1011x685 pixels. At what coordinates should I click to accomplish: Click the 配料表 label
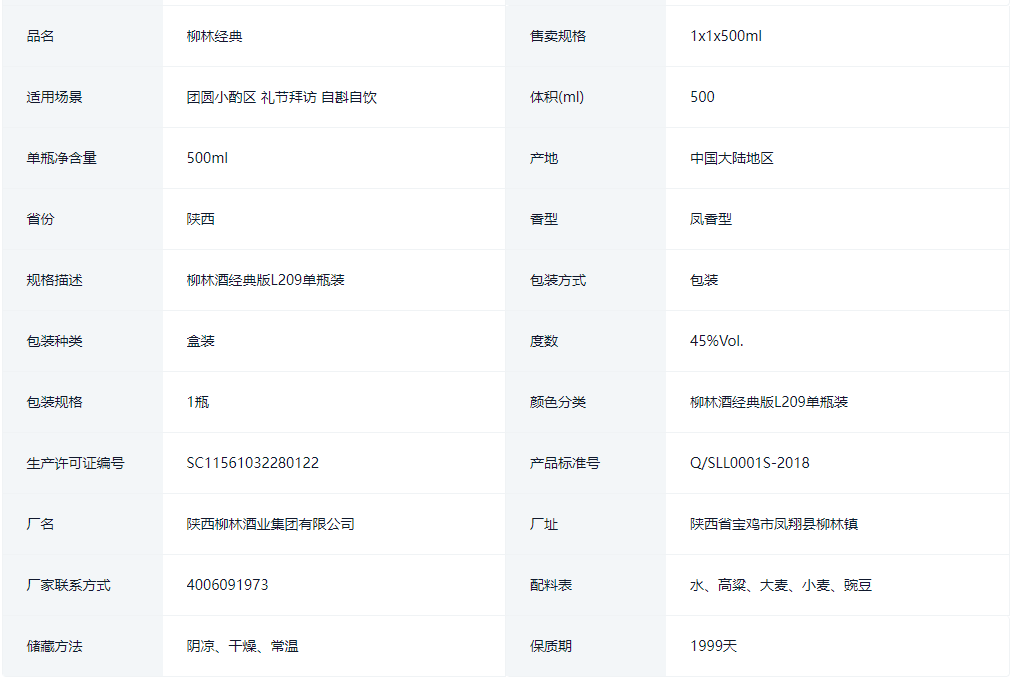point(551,585)
